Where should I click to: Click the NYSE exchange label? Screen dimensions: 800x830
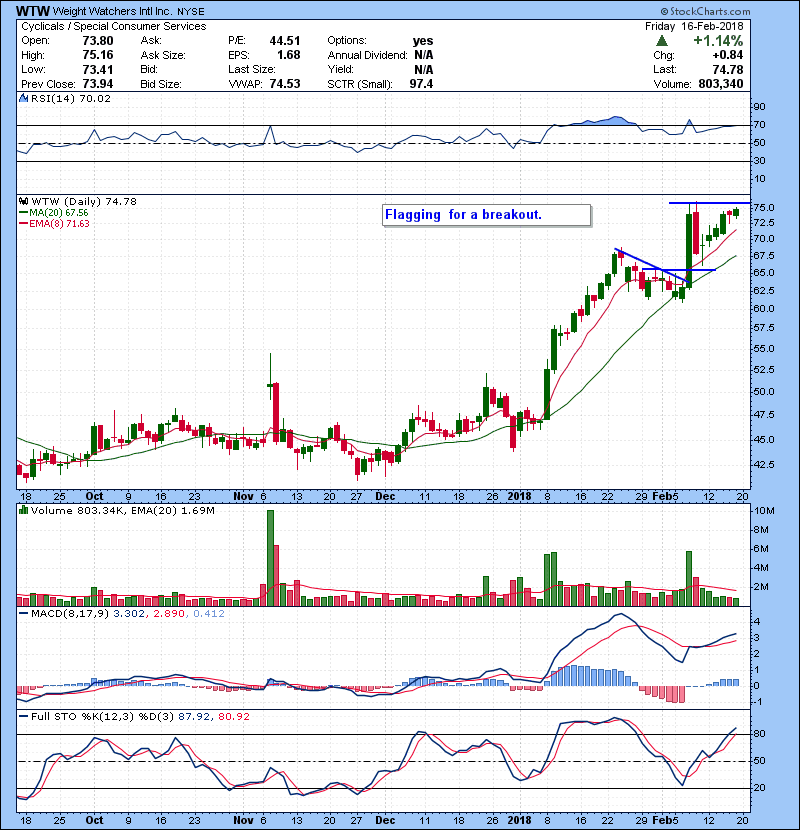[191, 12]
